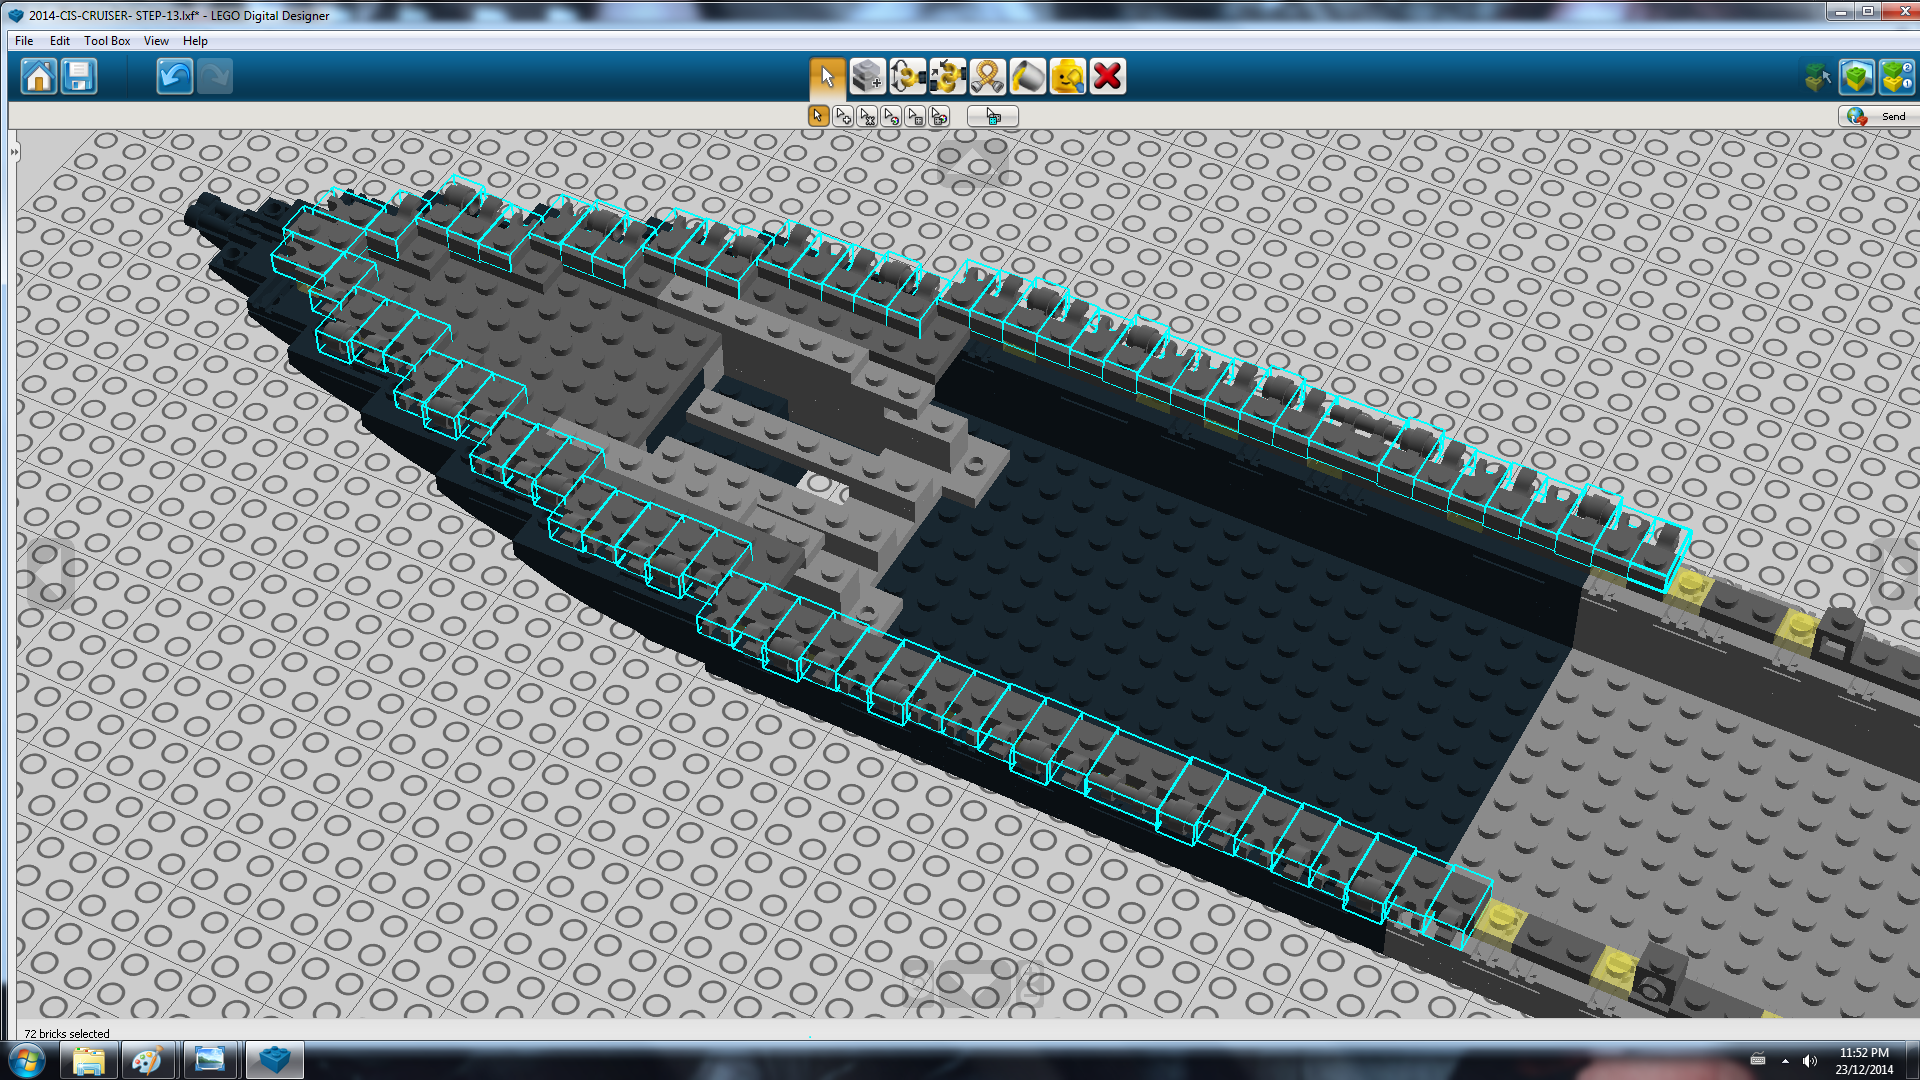Switch to View mode
The image size is (1920, 1080).
(1856, 77)
